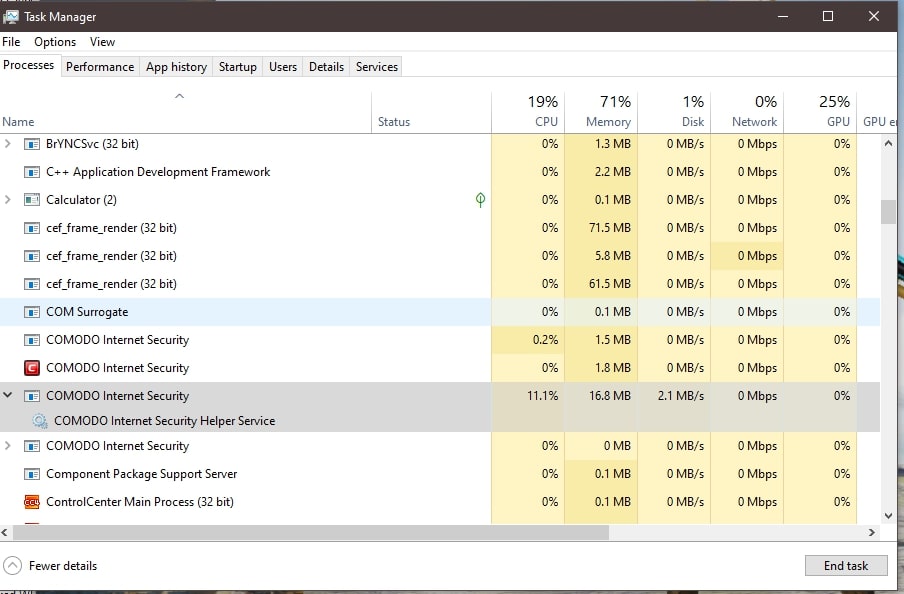
Task: Click the COM Surrogate process icon
Action: point(32,312)
